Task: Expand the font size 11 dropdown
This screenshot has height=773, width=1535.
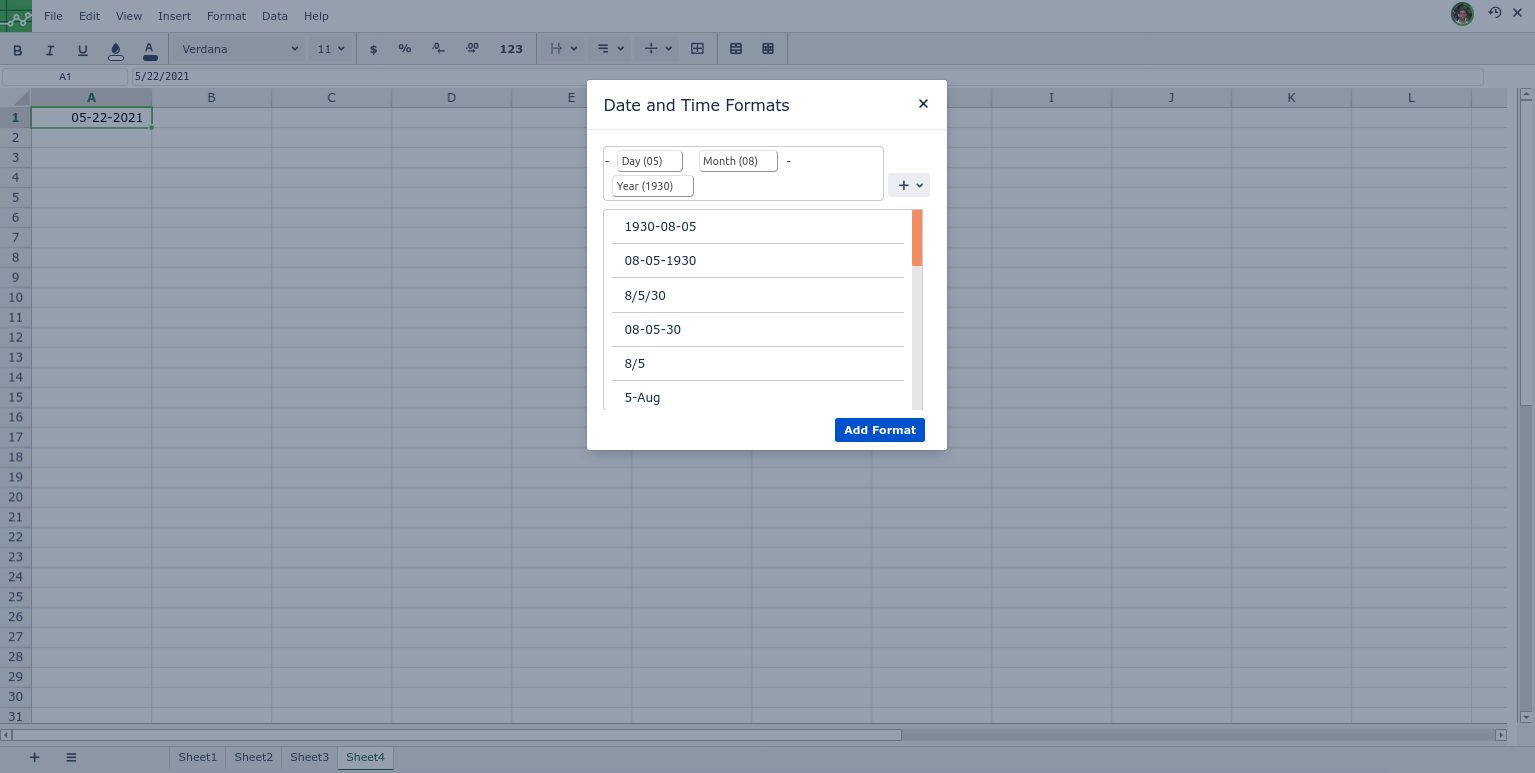Action: point(330,49)
